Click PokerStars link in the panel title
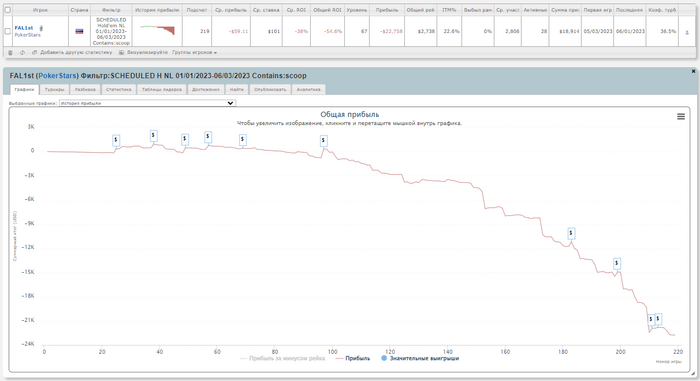 click(x=57, y=76)
